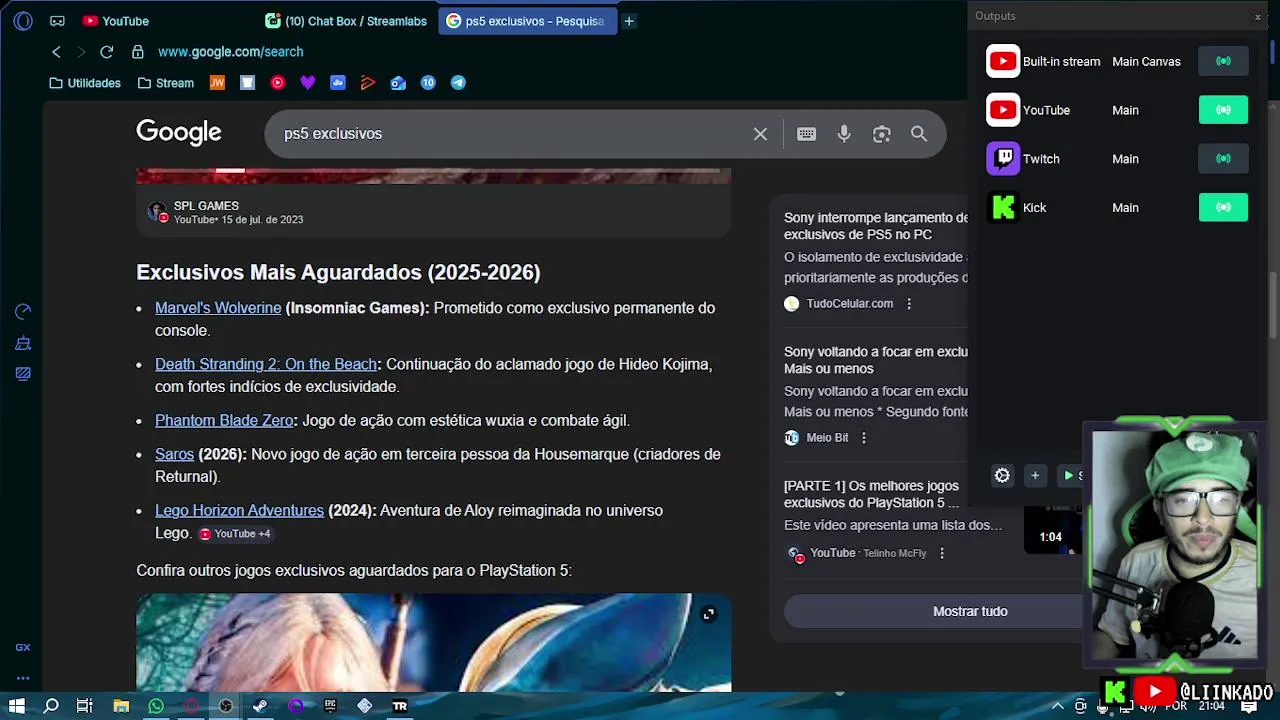Select the ps5 exclusivos tab

526,21
